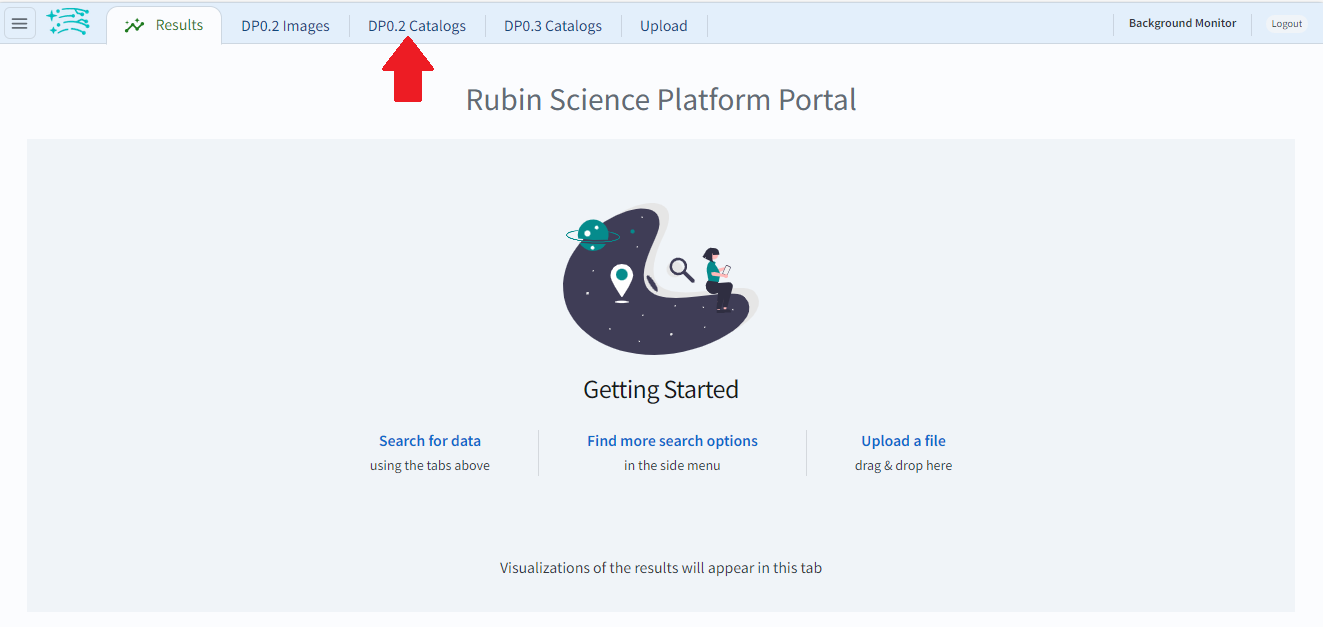Click the Rubin observatory logo
This screenshot has width=1323, height=627.
(x=67, y=21)
